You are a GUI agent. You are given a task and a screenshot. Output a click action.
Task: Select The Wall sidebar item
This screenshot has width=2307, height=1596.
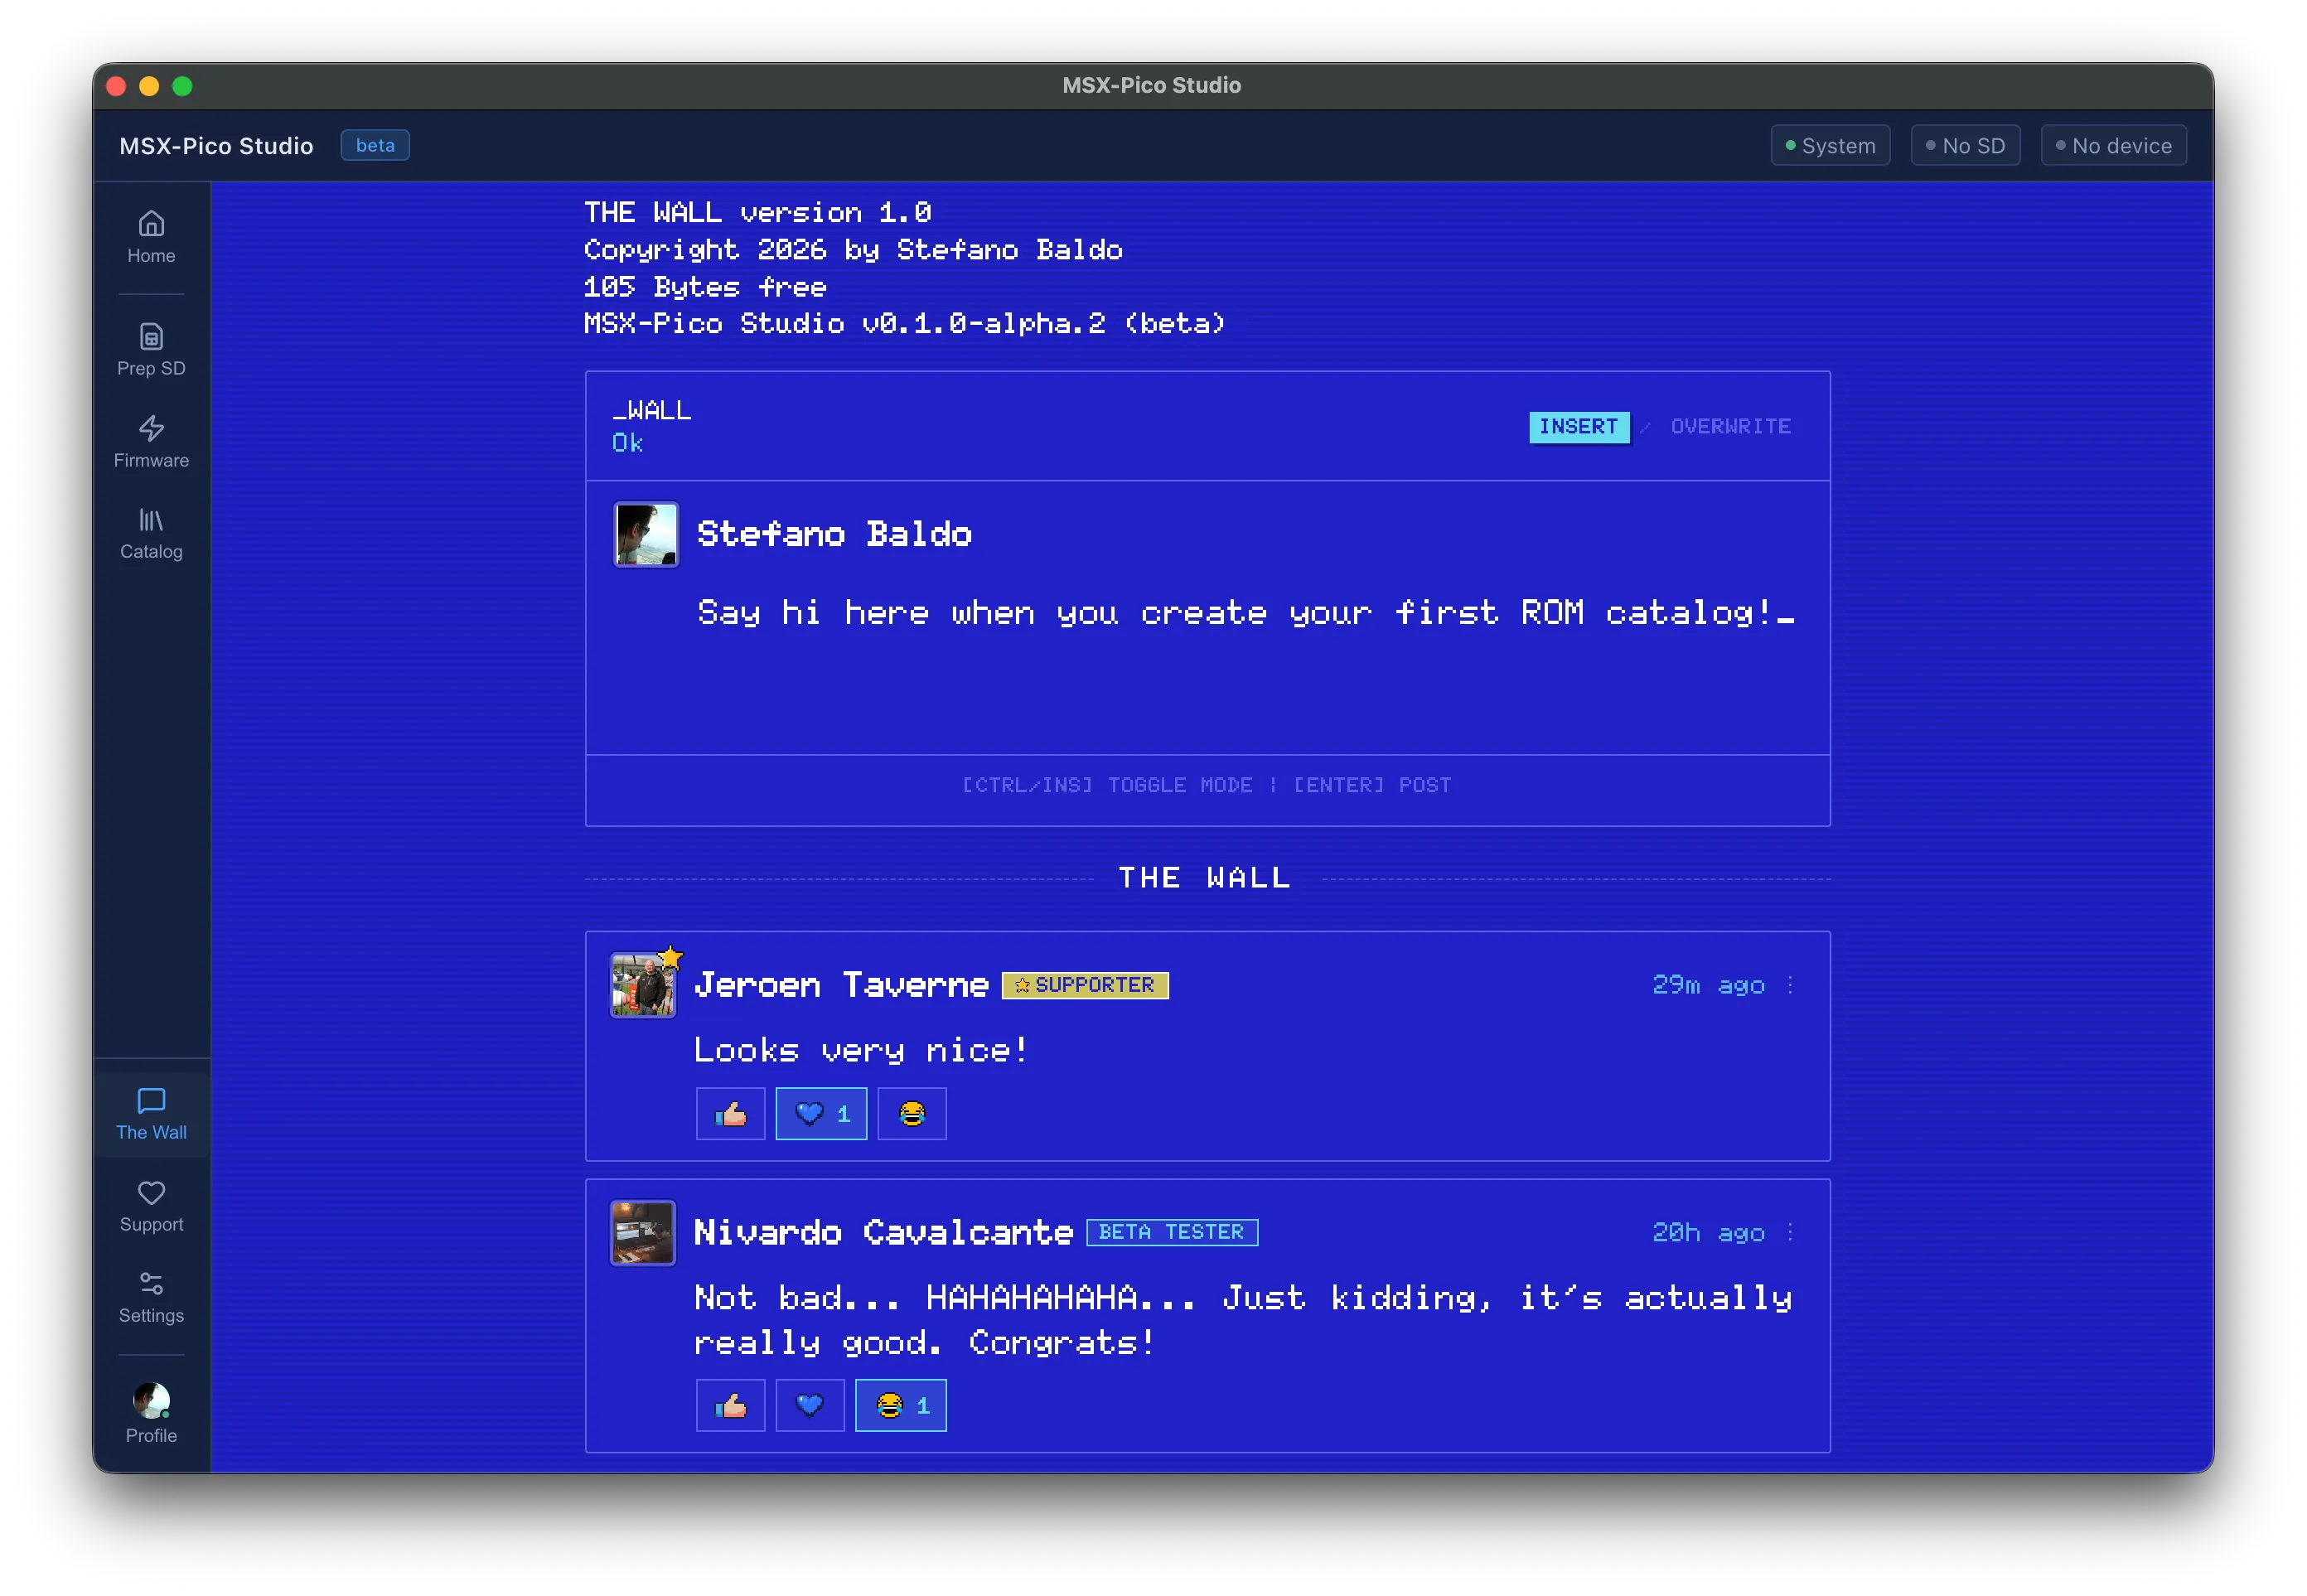click(x=151, y=1114)
